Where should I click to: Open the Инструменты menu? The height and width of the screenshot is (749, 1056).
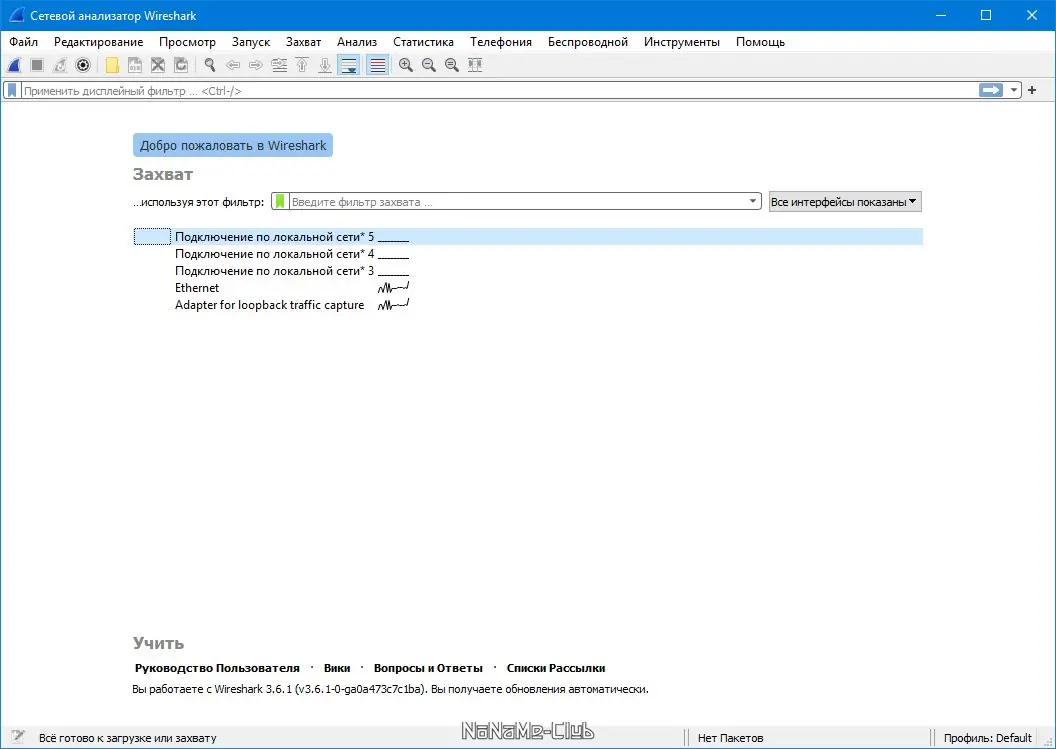click(682, 42)
